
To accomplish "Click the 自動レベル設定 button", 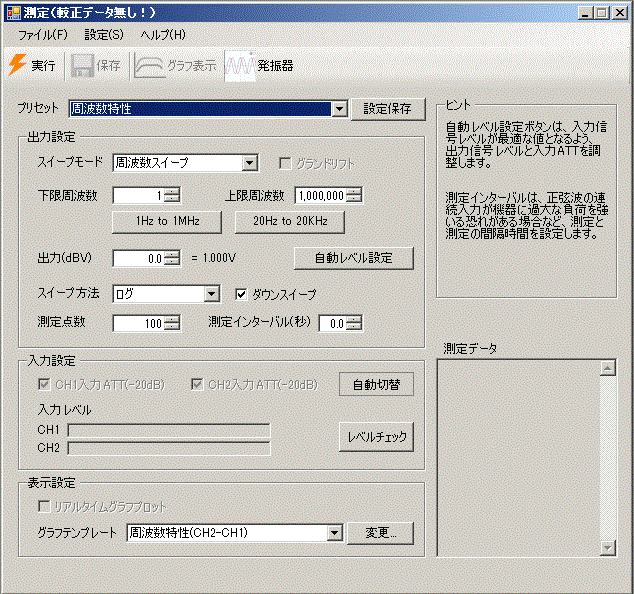I will (x=354, y=258).
